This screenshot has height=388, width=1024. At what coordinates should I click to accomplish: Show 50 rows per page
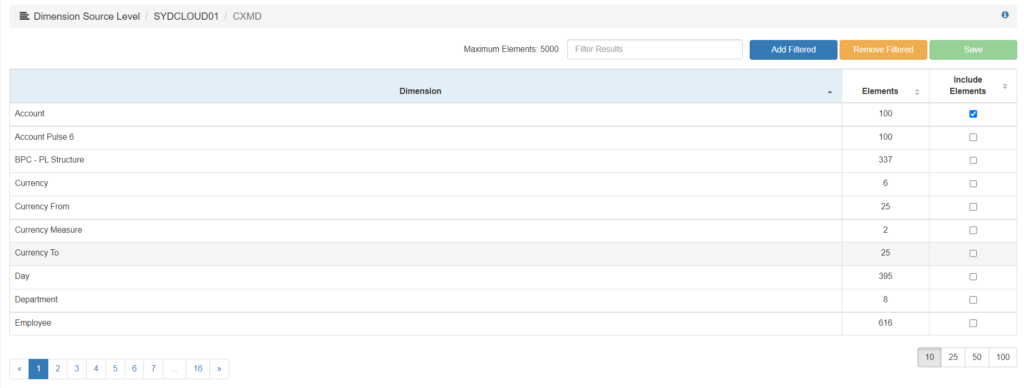point(976,357)
